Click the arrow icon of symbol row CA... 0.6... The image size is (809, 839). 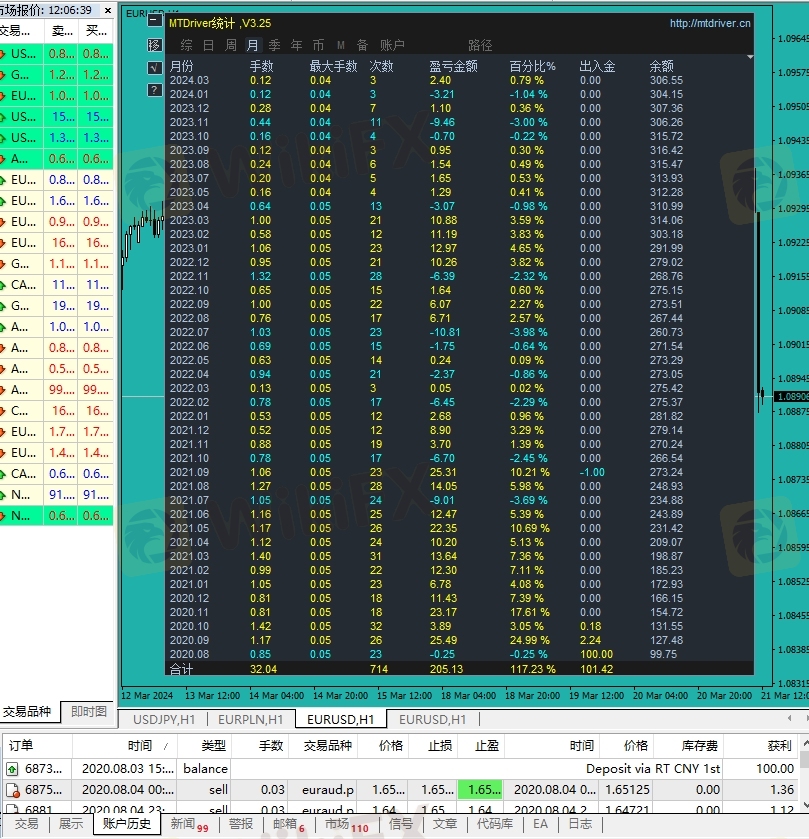click(x=3, y=474)
